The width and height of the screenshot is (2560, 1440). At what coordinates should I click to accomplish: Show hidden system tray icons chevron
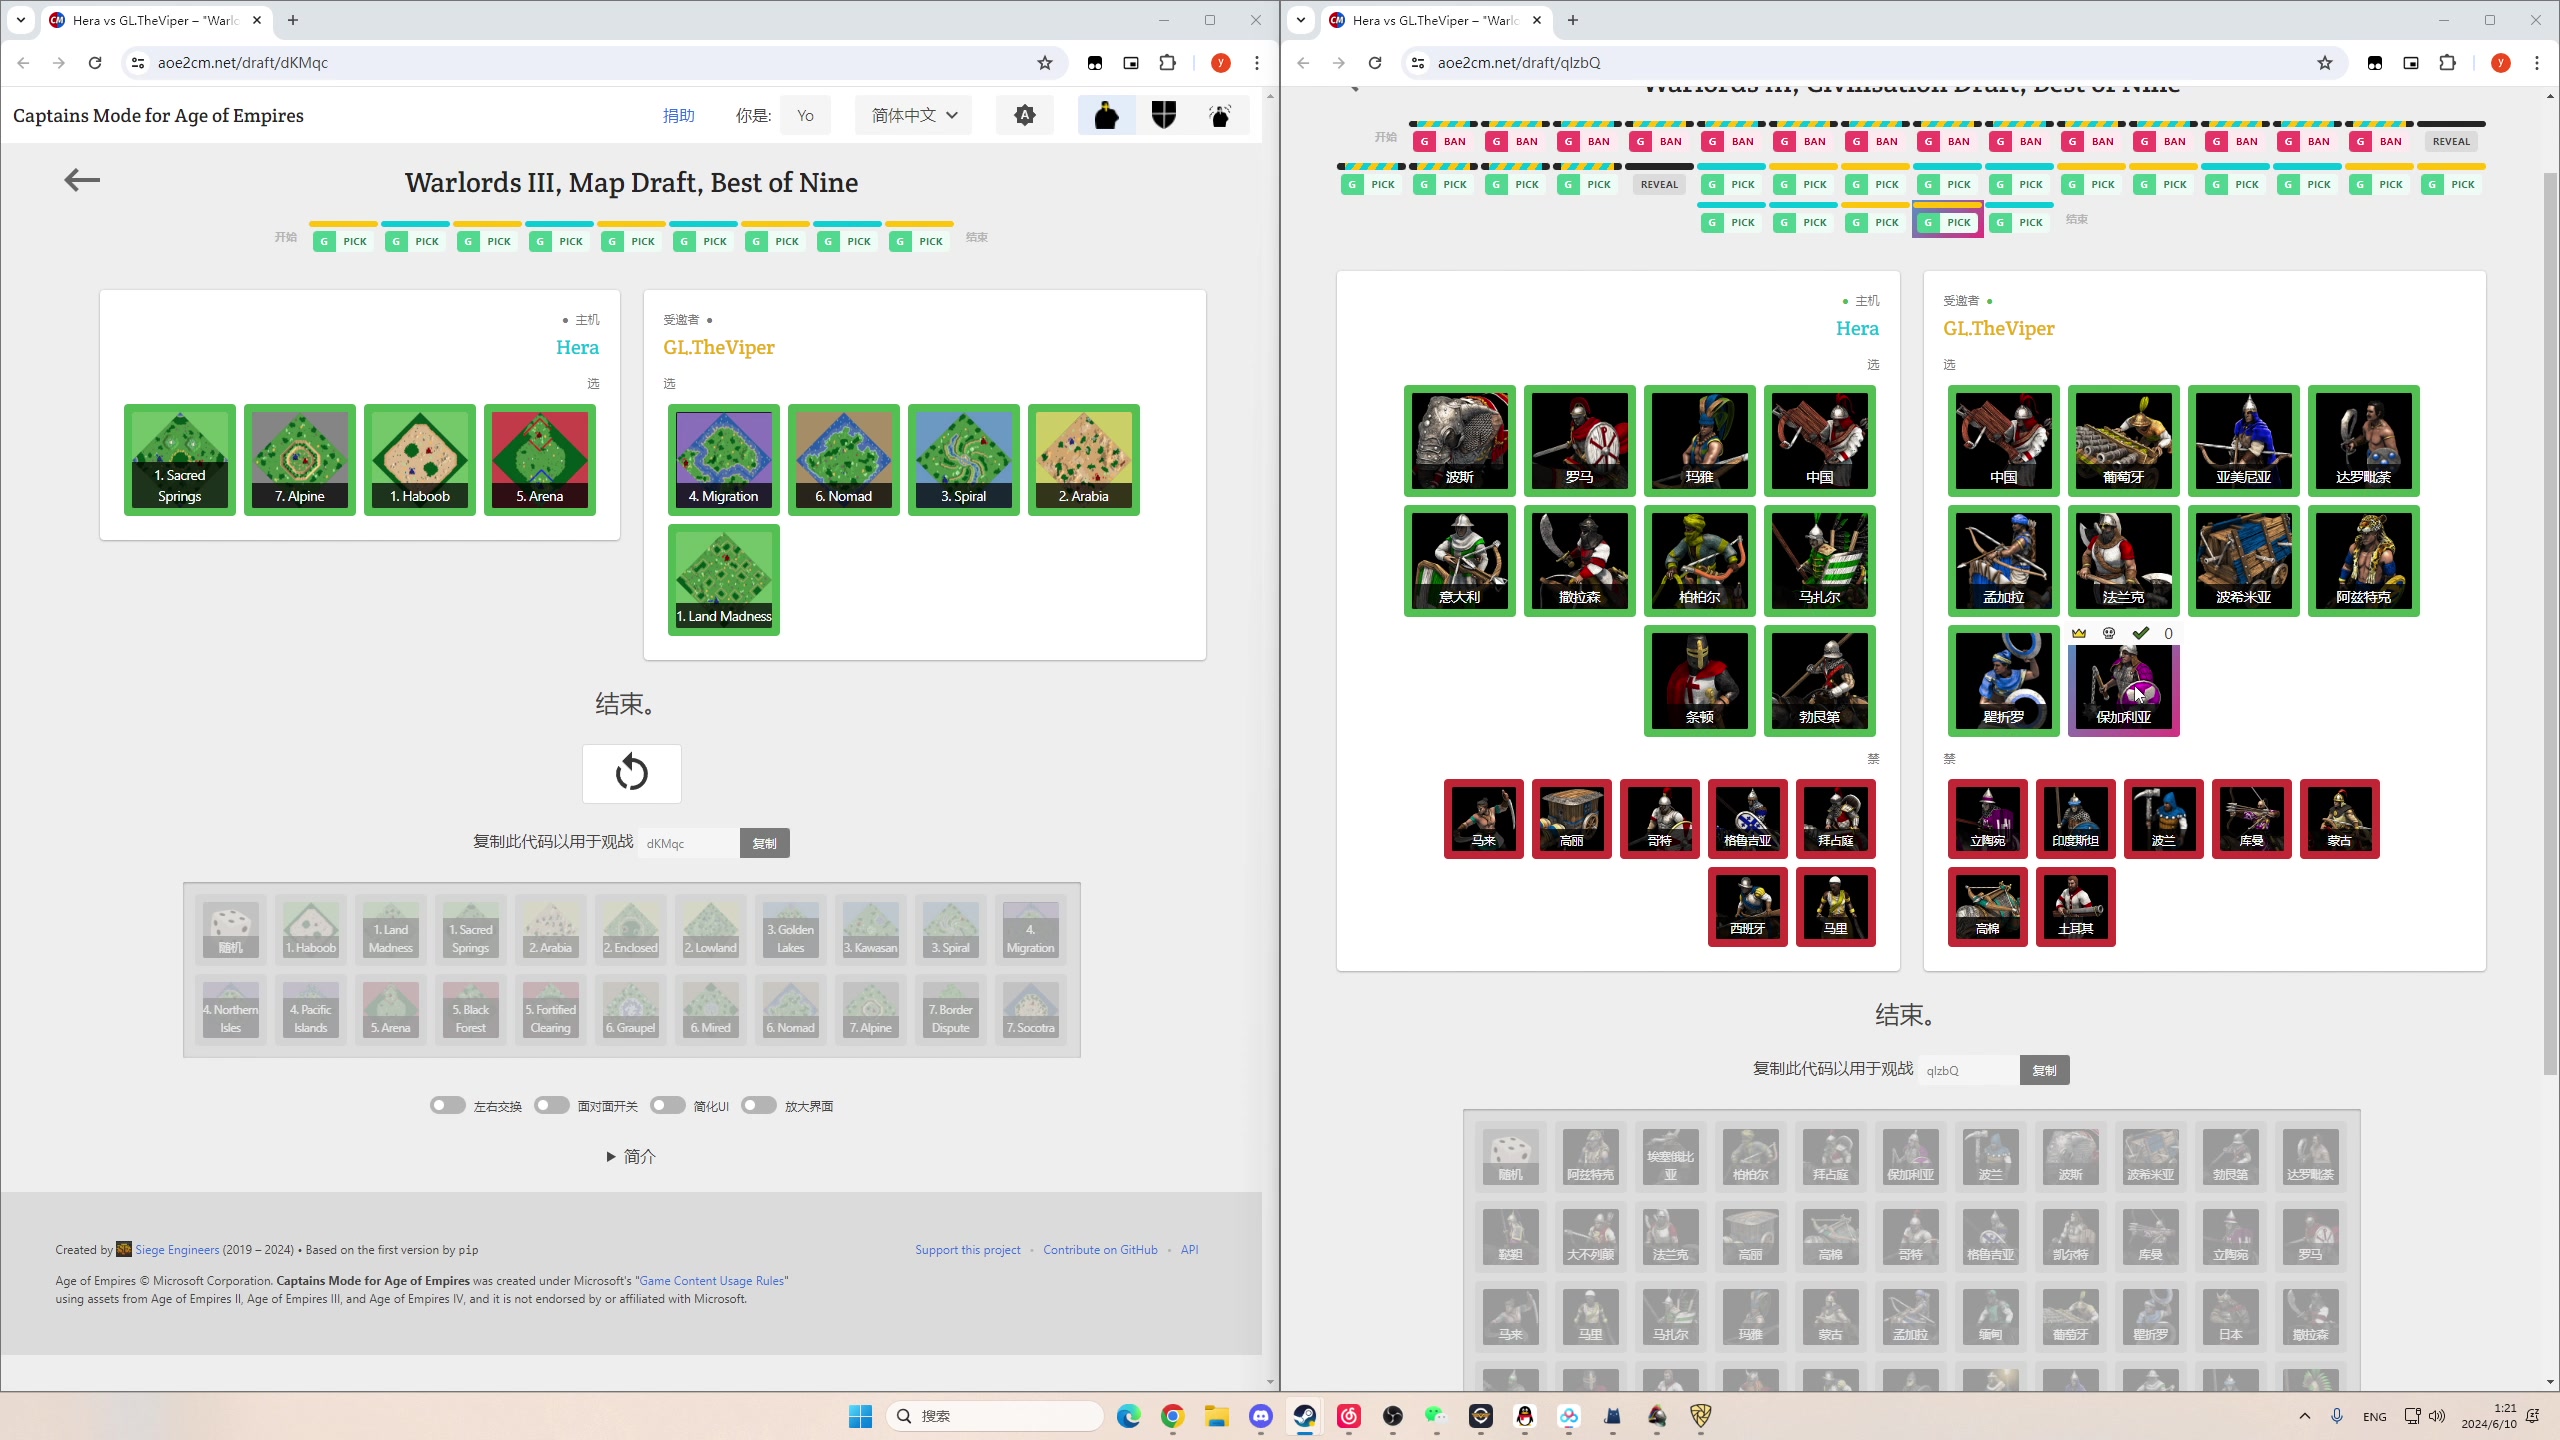[2305, 1416]
